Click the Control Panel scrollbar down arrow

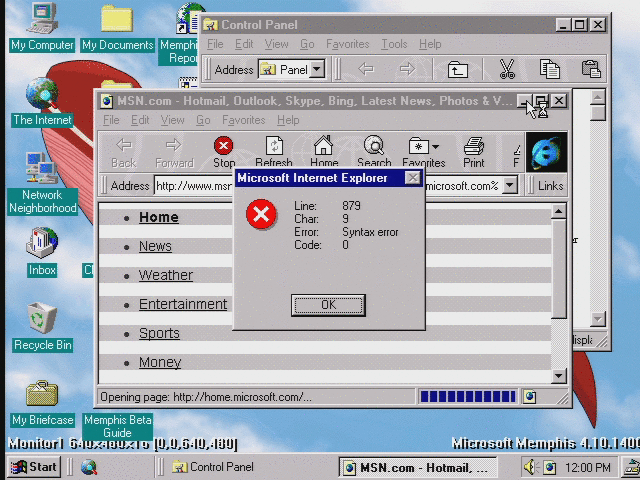tap(598, 319)
